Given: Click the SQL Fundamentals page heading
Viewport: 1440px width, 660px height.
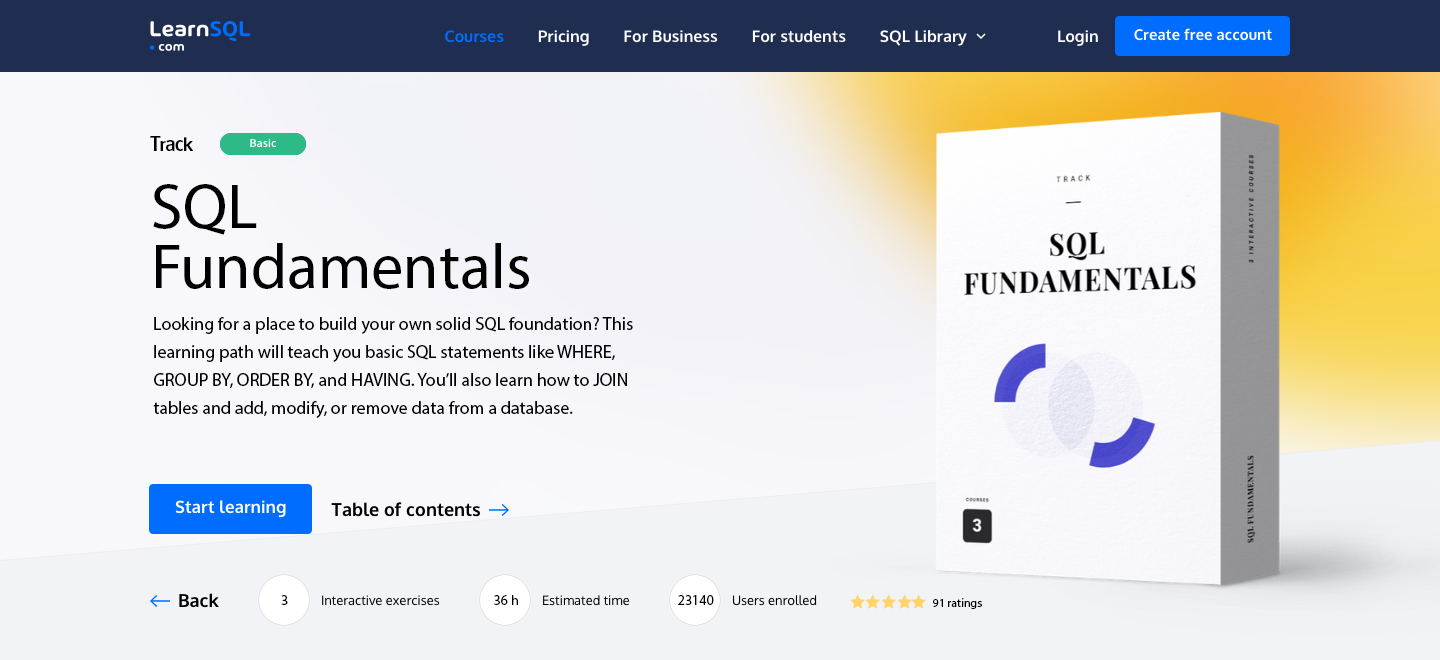Looking at the screenshot, I should (340, 238).
